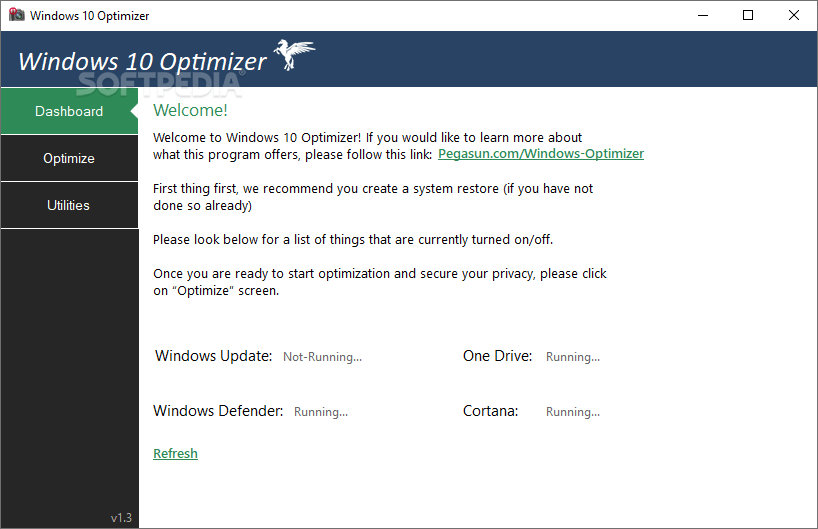This screenshot has height=529, width=818.
Task: Click the 'One Drive:' label
Action: click(497, 356)
